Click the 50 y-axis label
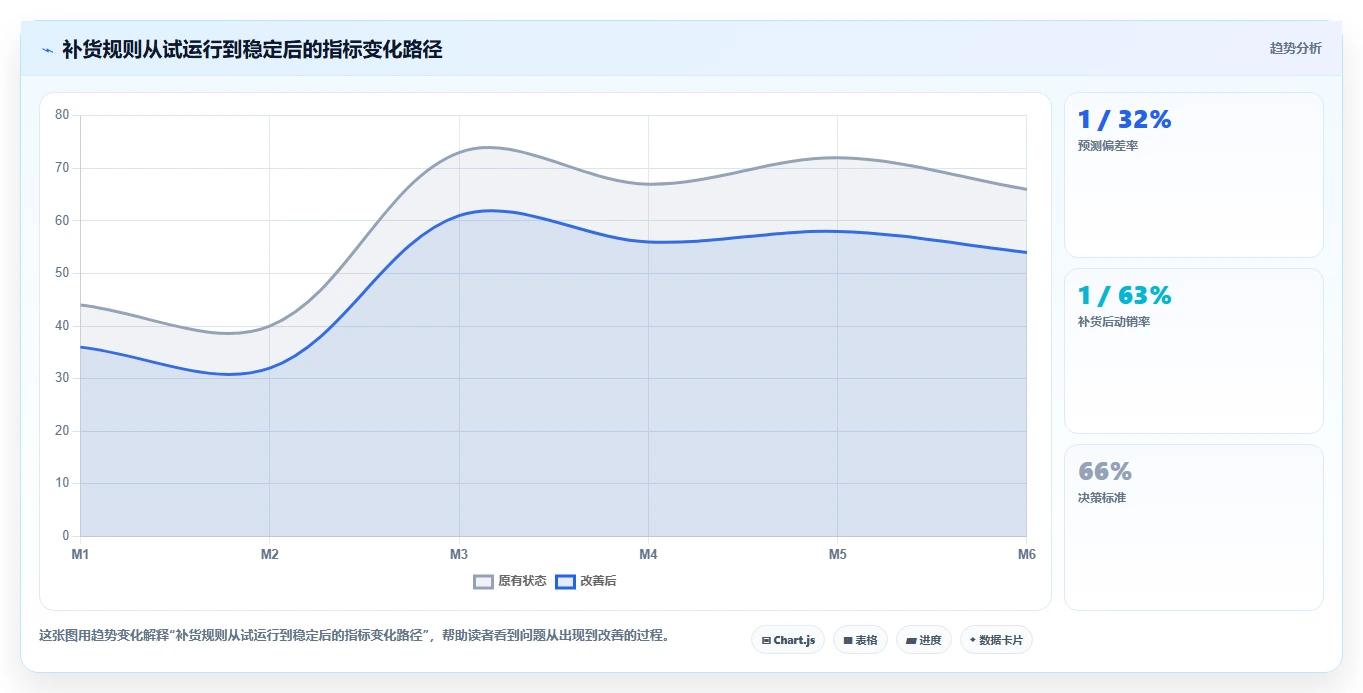 pyautogui.click(x=62, y=273)
